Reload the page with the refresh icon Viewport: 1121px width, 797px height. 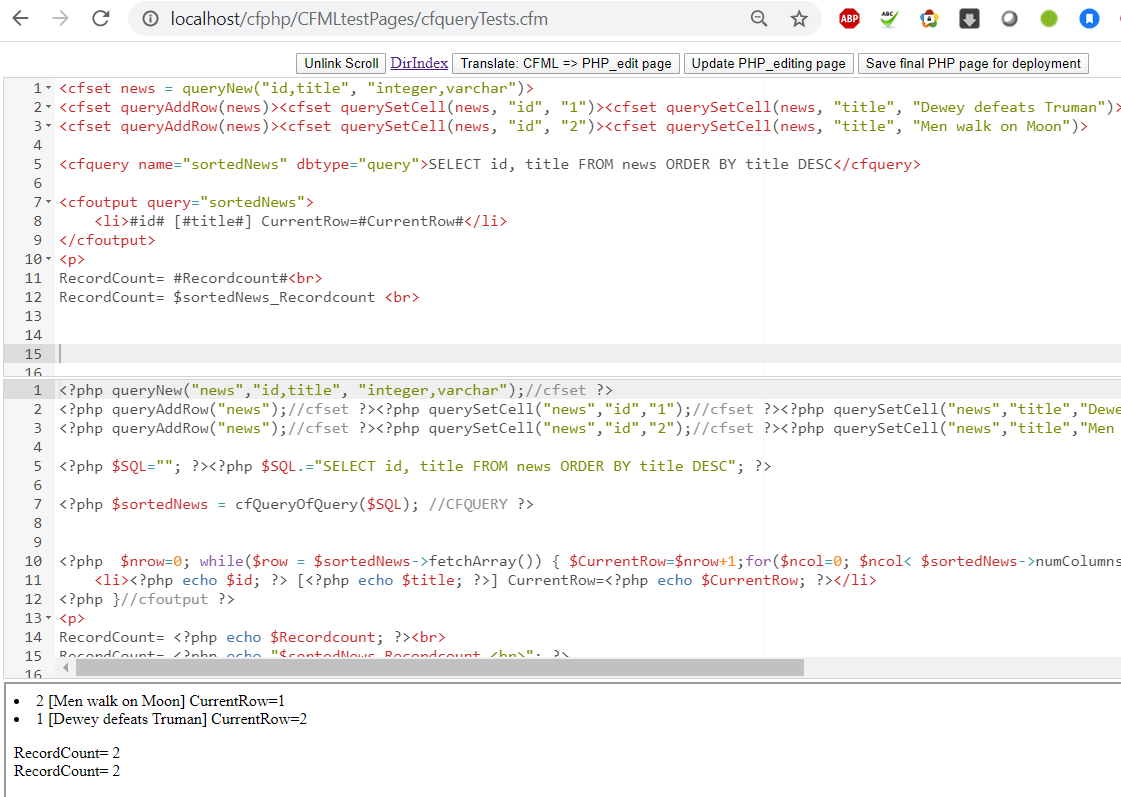[x=100, y=19]
